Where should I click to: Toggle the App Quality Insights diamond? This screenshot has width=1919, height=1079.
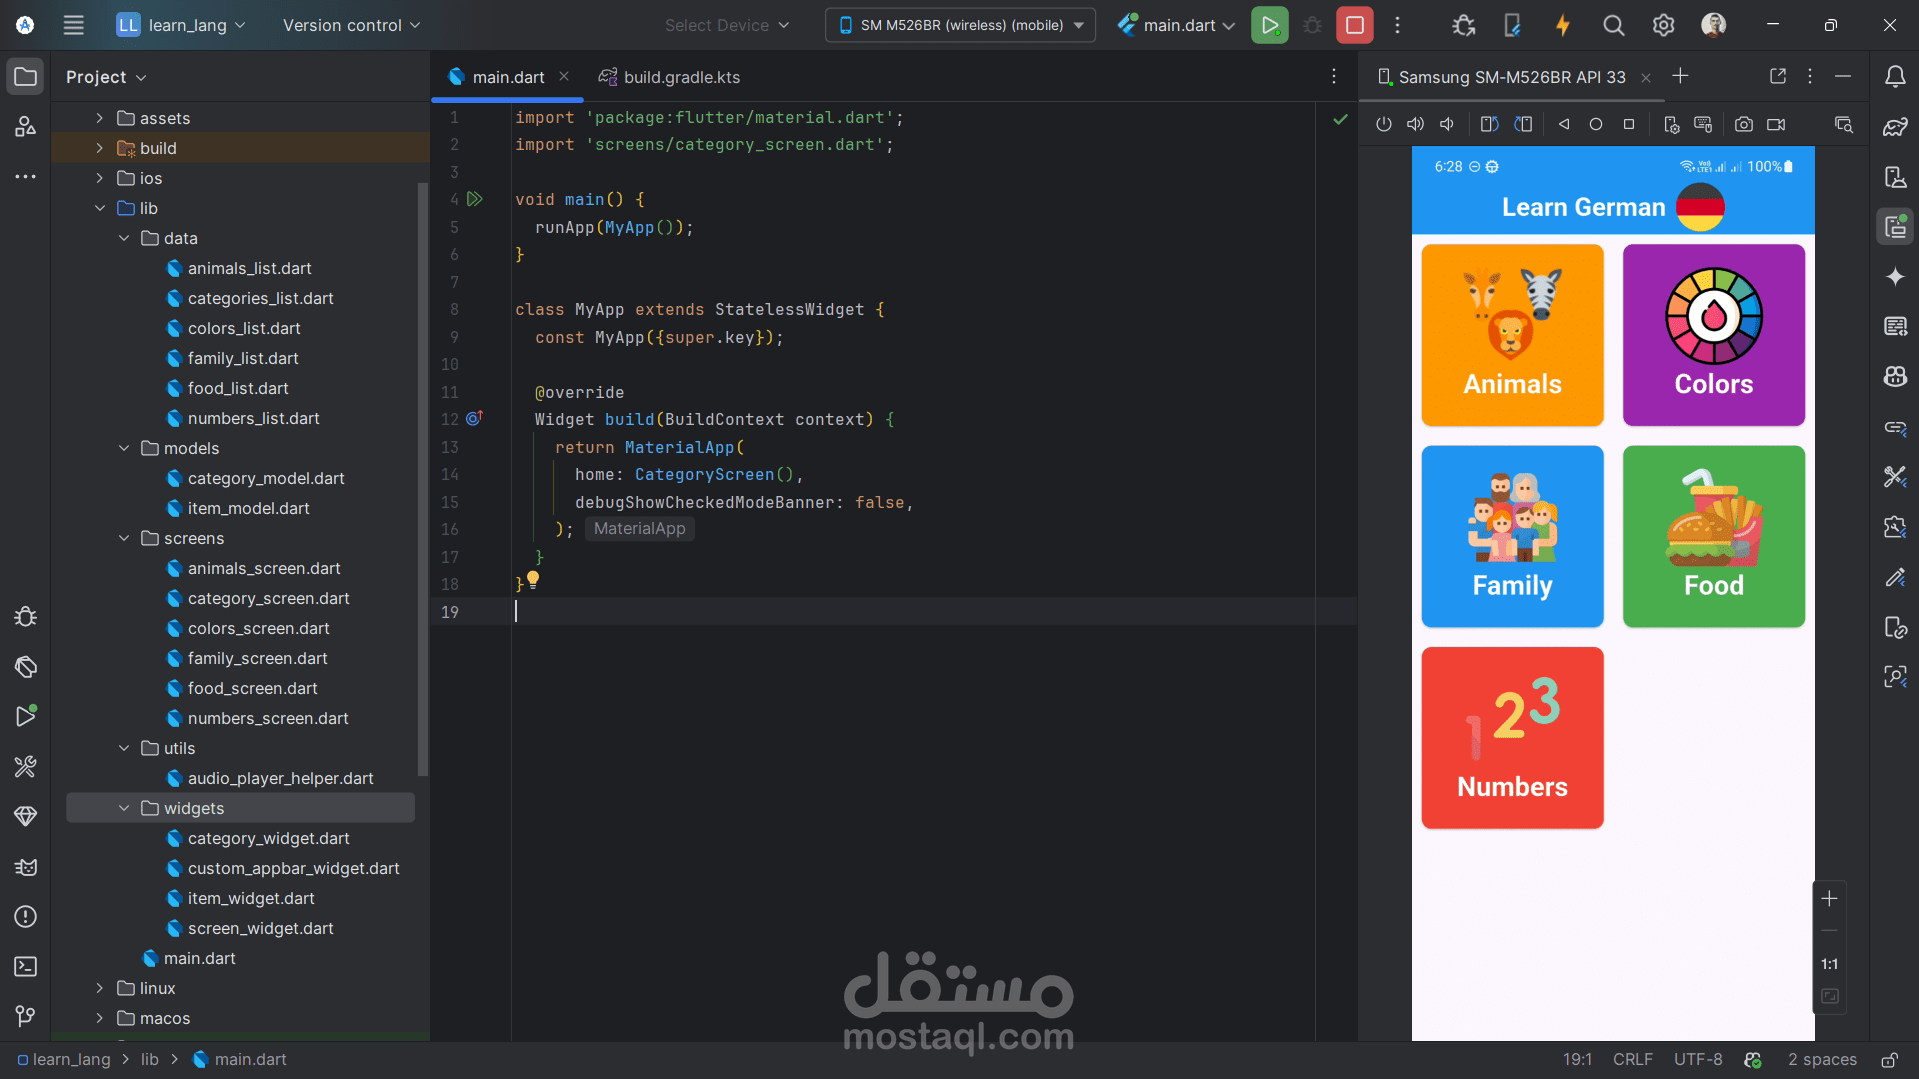[x=26, y=817]
